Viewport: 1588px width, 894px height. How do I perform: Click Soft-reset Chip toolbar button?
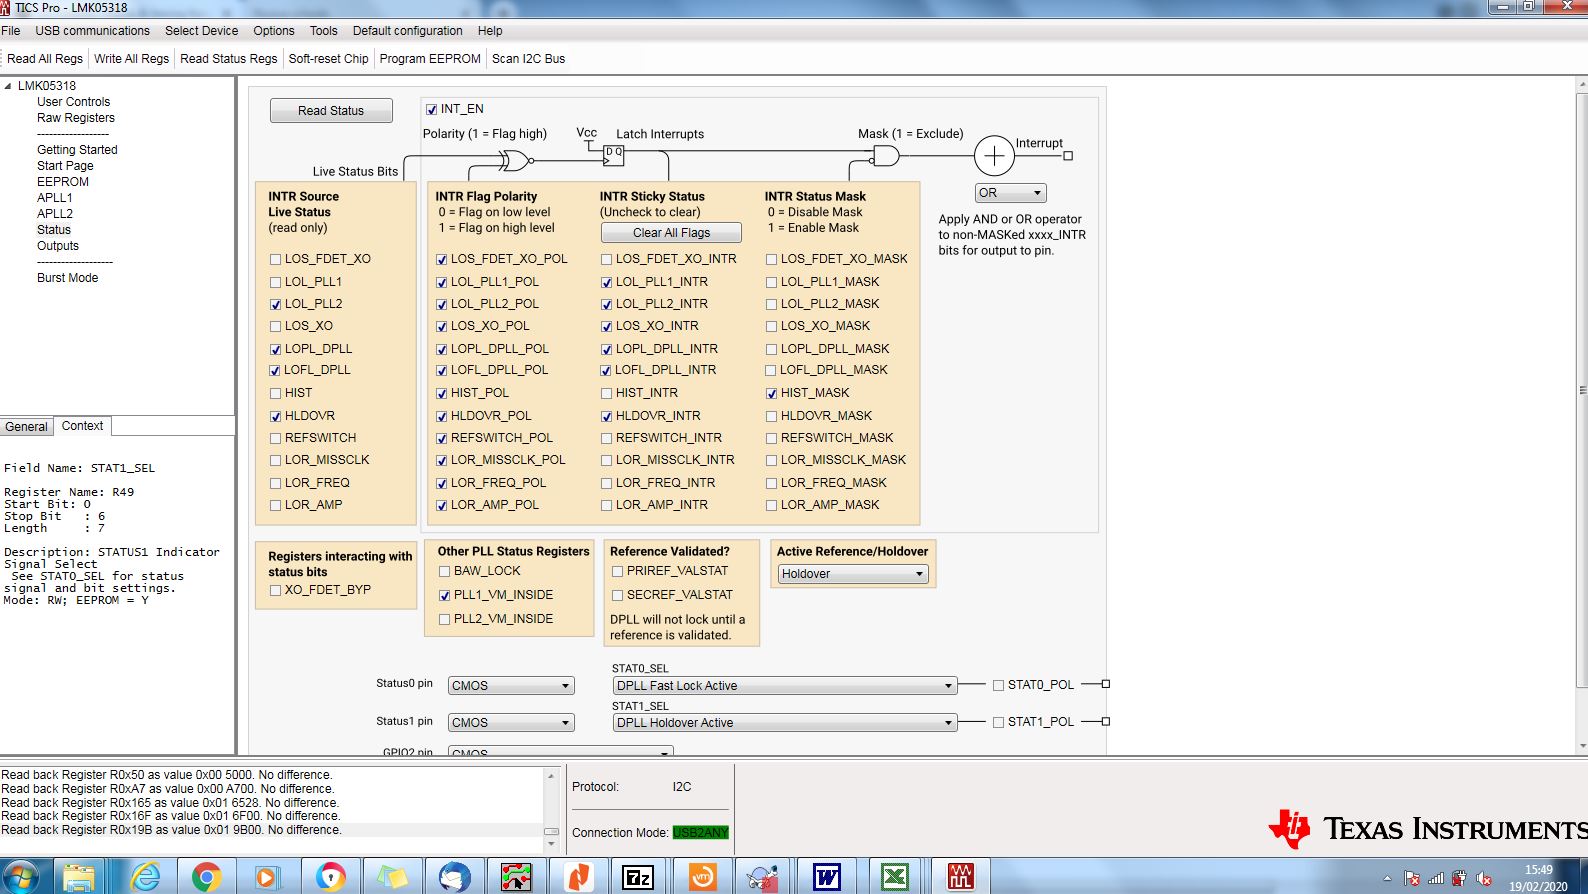[328, 59]
